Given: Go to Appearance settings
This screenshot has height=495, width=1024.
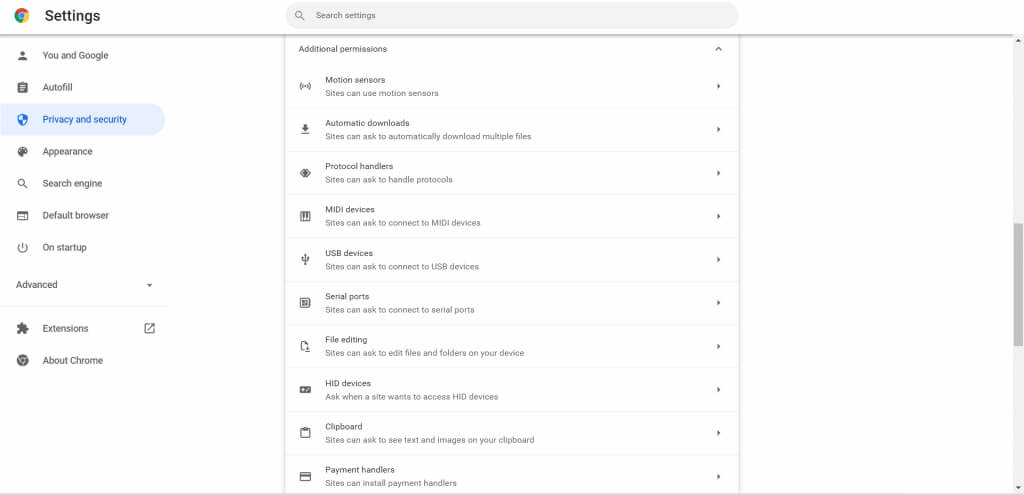Looking at the screenshot, I should pyautogui.click(x=67, y=152).
